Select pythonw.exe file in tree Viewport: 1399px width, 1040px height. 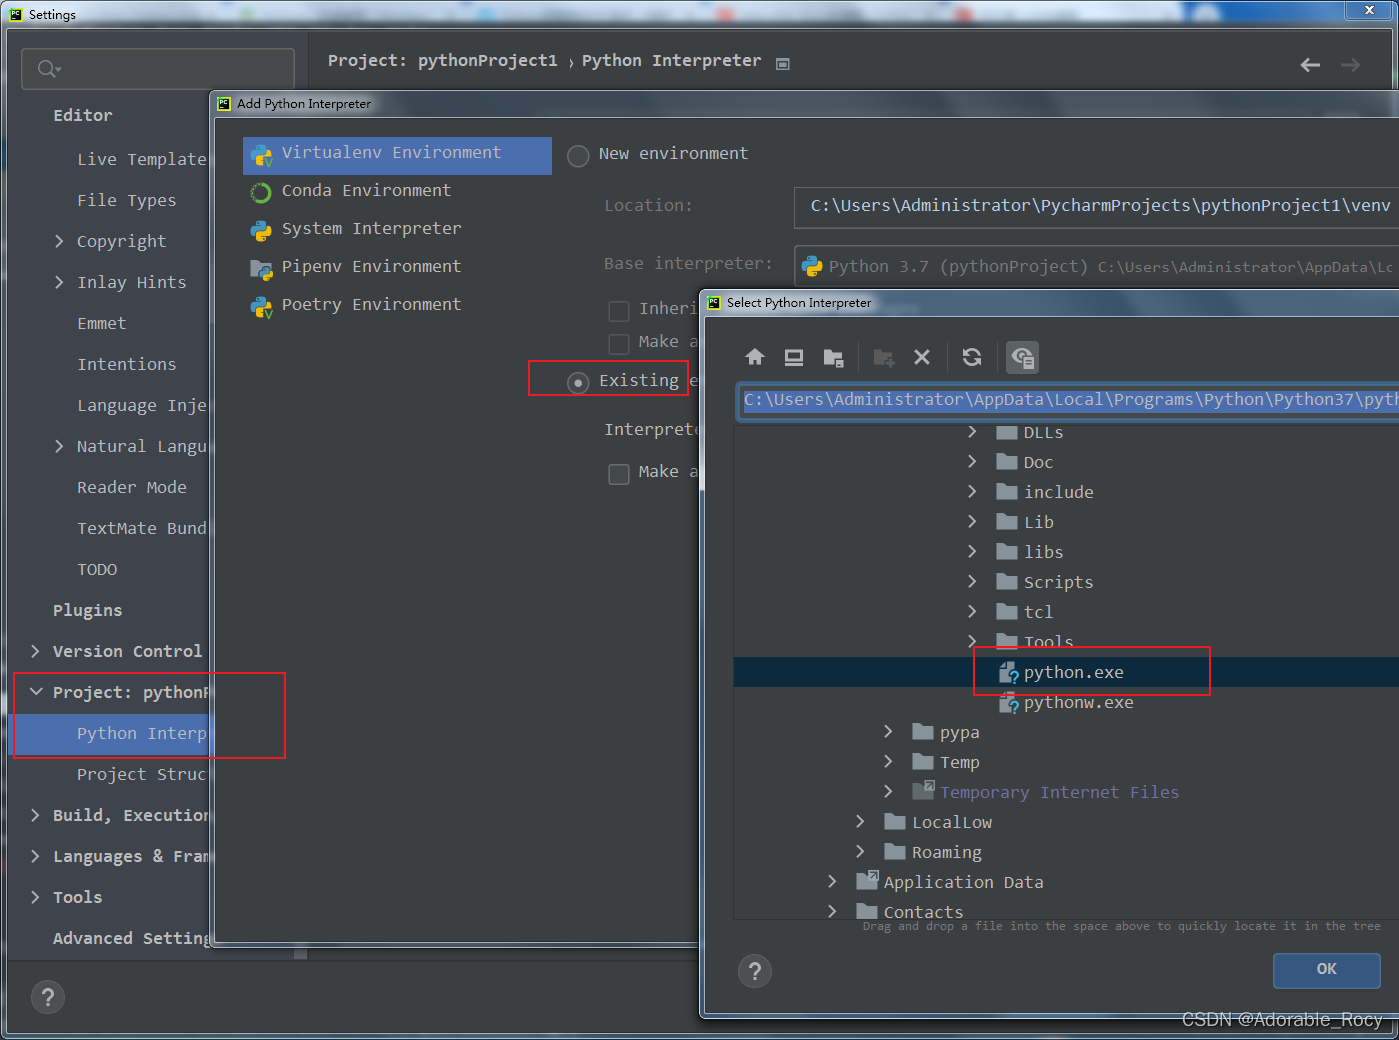click(x=1078, y=702)
